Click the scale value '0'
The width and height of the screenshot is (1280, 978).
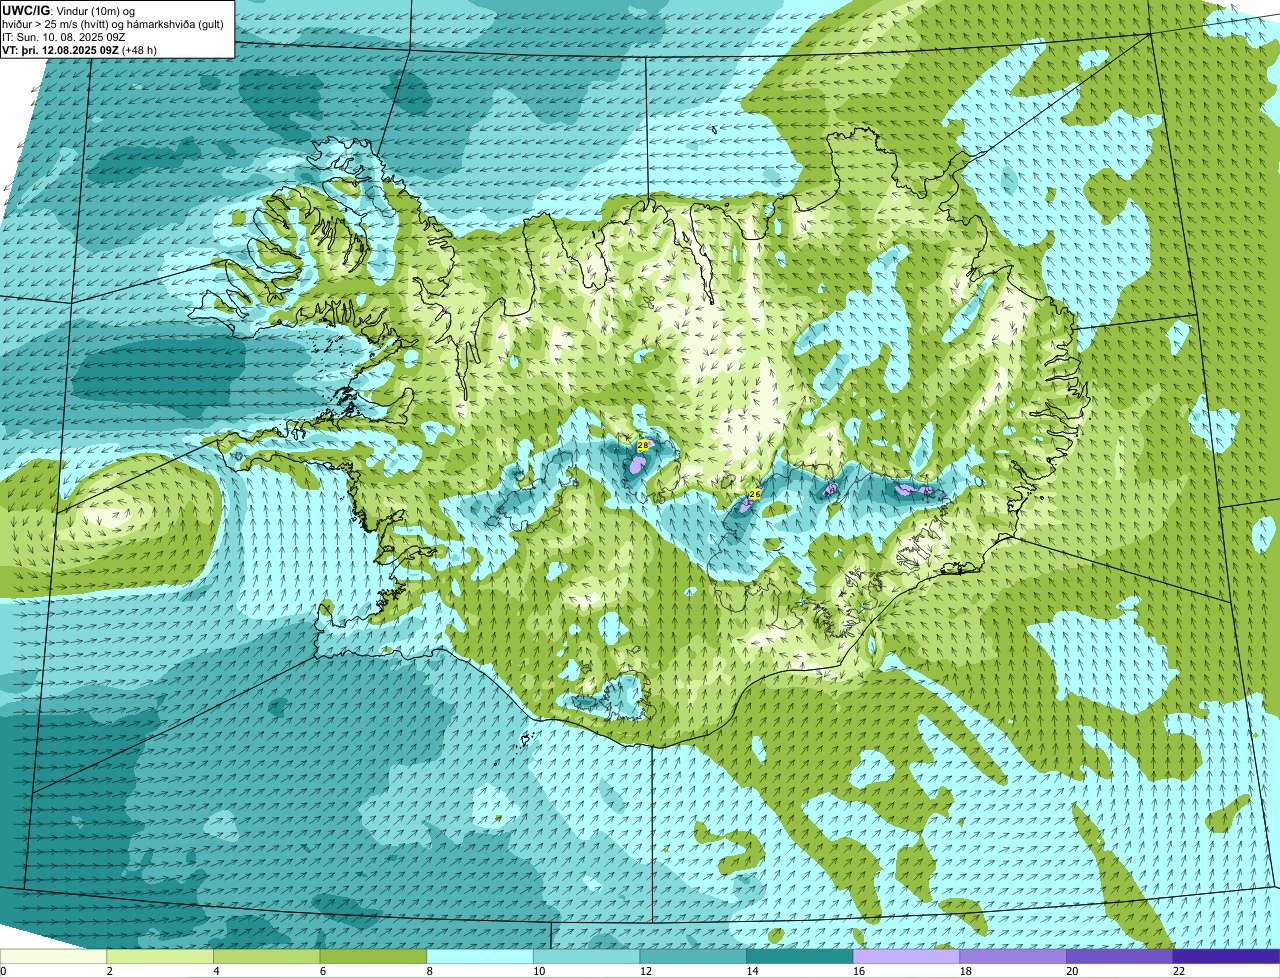[3, 971]
